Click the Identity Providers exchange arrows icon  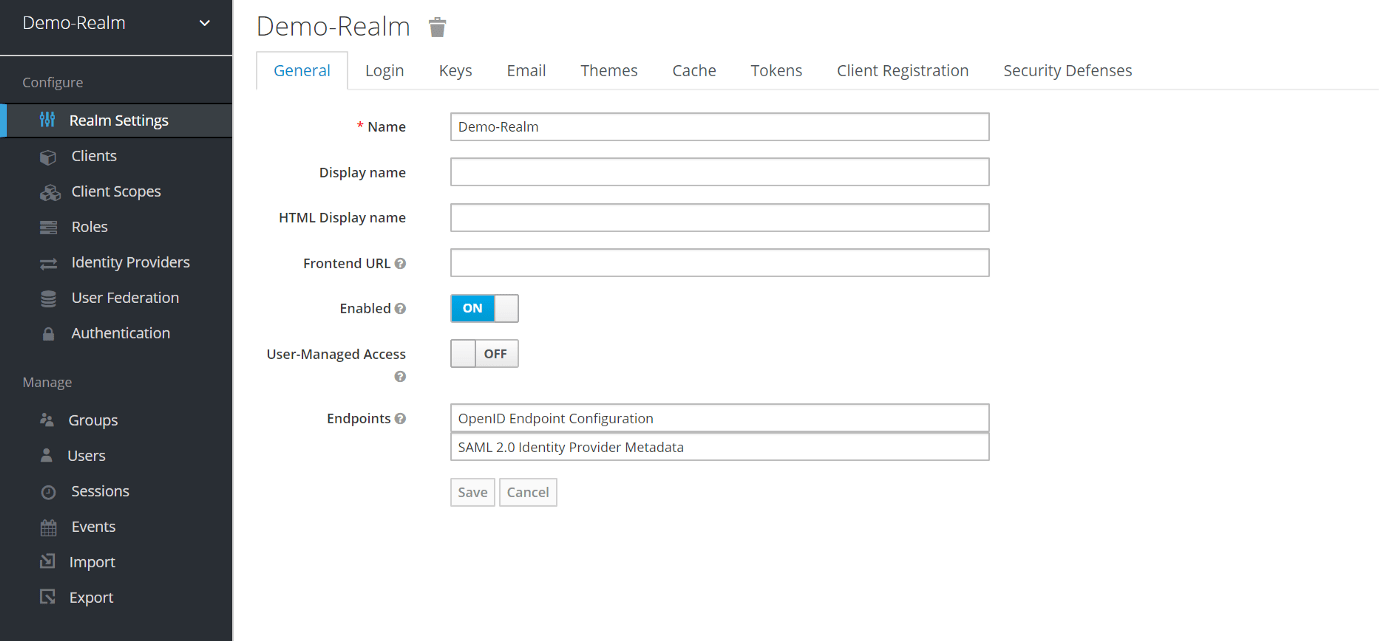[48, 263]
